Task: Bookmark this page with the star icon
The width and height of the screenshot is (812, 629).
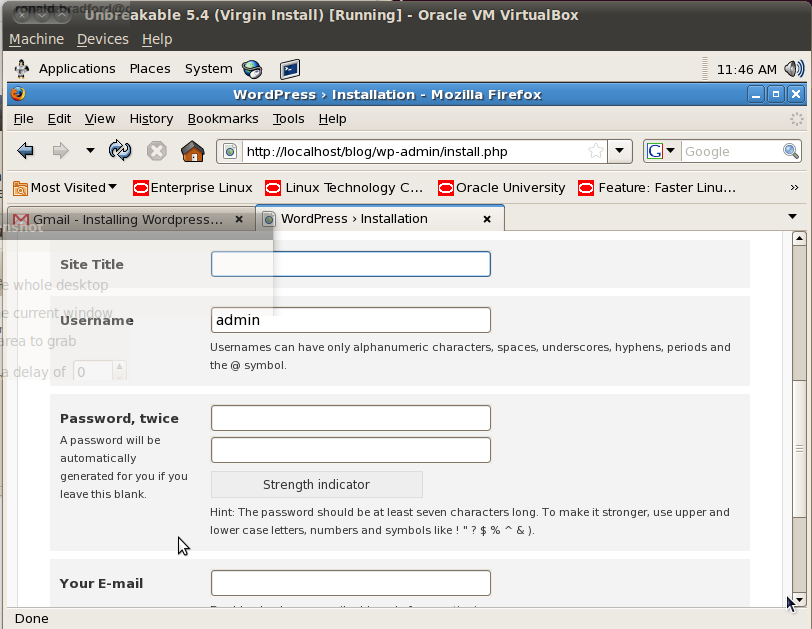Action: click(596, 151)
